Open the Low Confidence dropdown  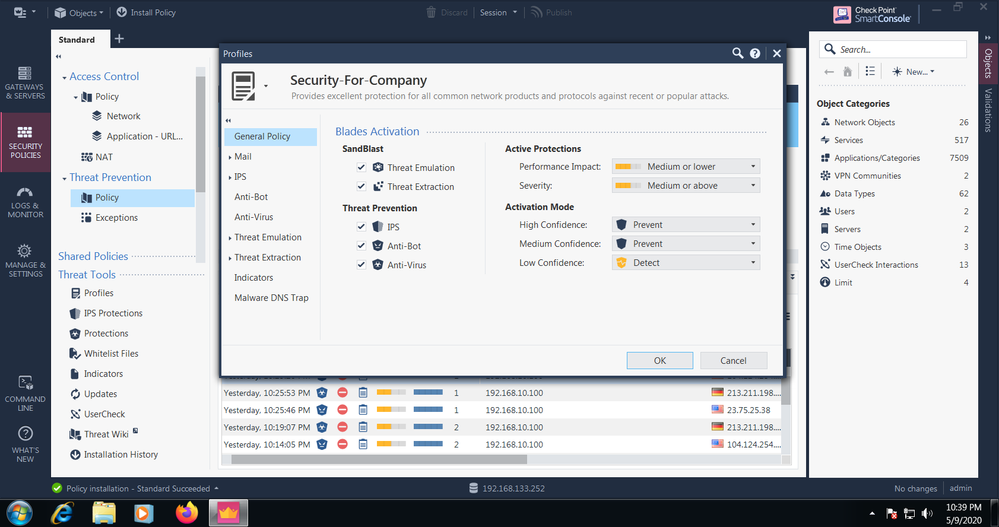point(685,263)
